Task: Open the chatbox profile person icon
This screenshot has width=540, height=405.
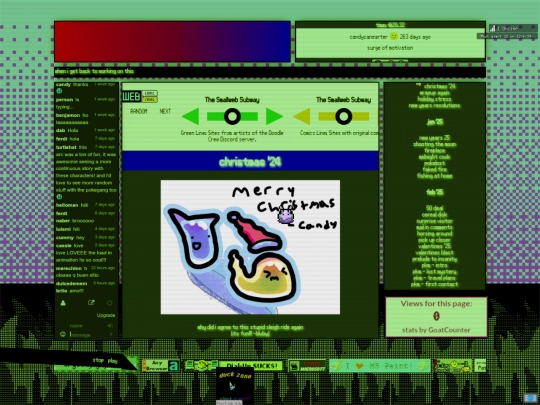Action: (x=63, y=303)
